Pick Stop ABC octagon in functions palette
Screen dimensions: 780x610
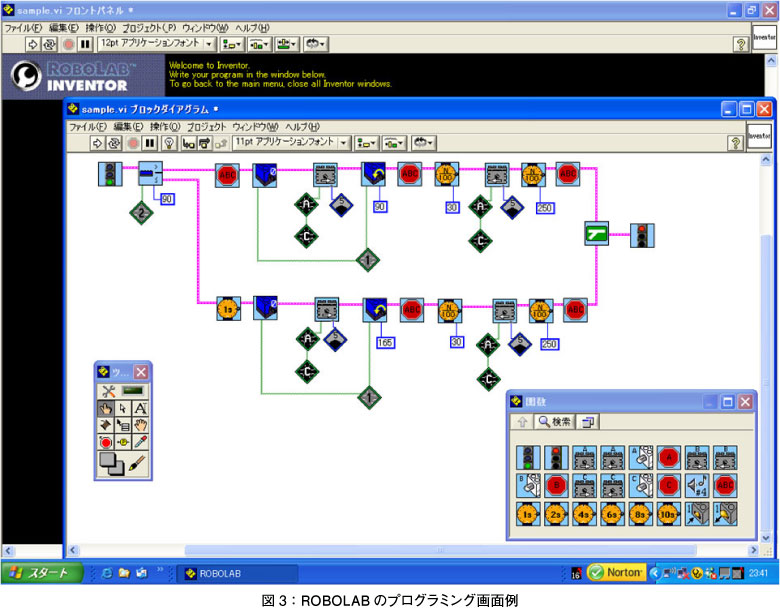725,486
